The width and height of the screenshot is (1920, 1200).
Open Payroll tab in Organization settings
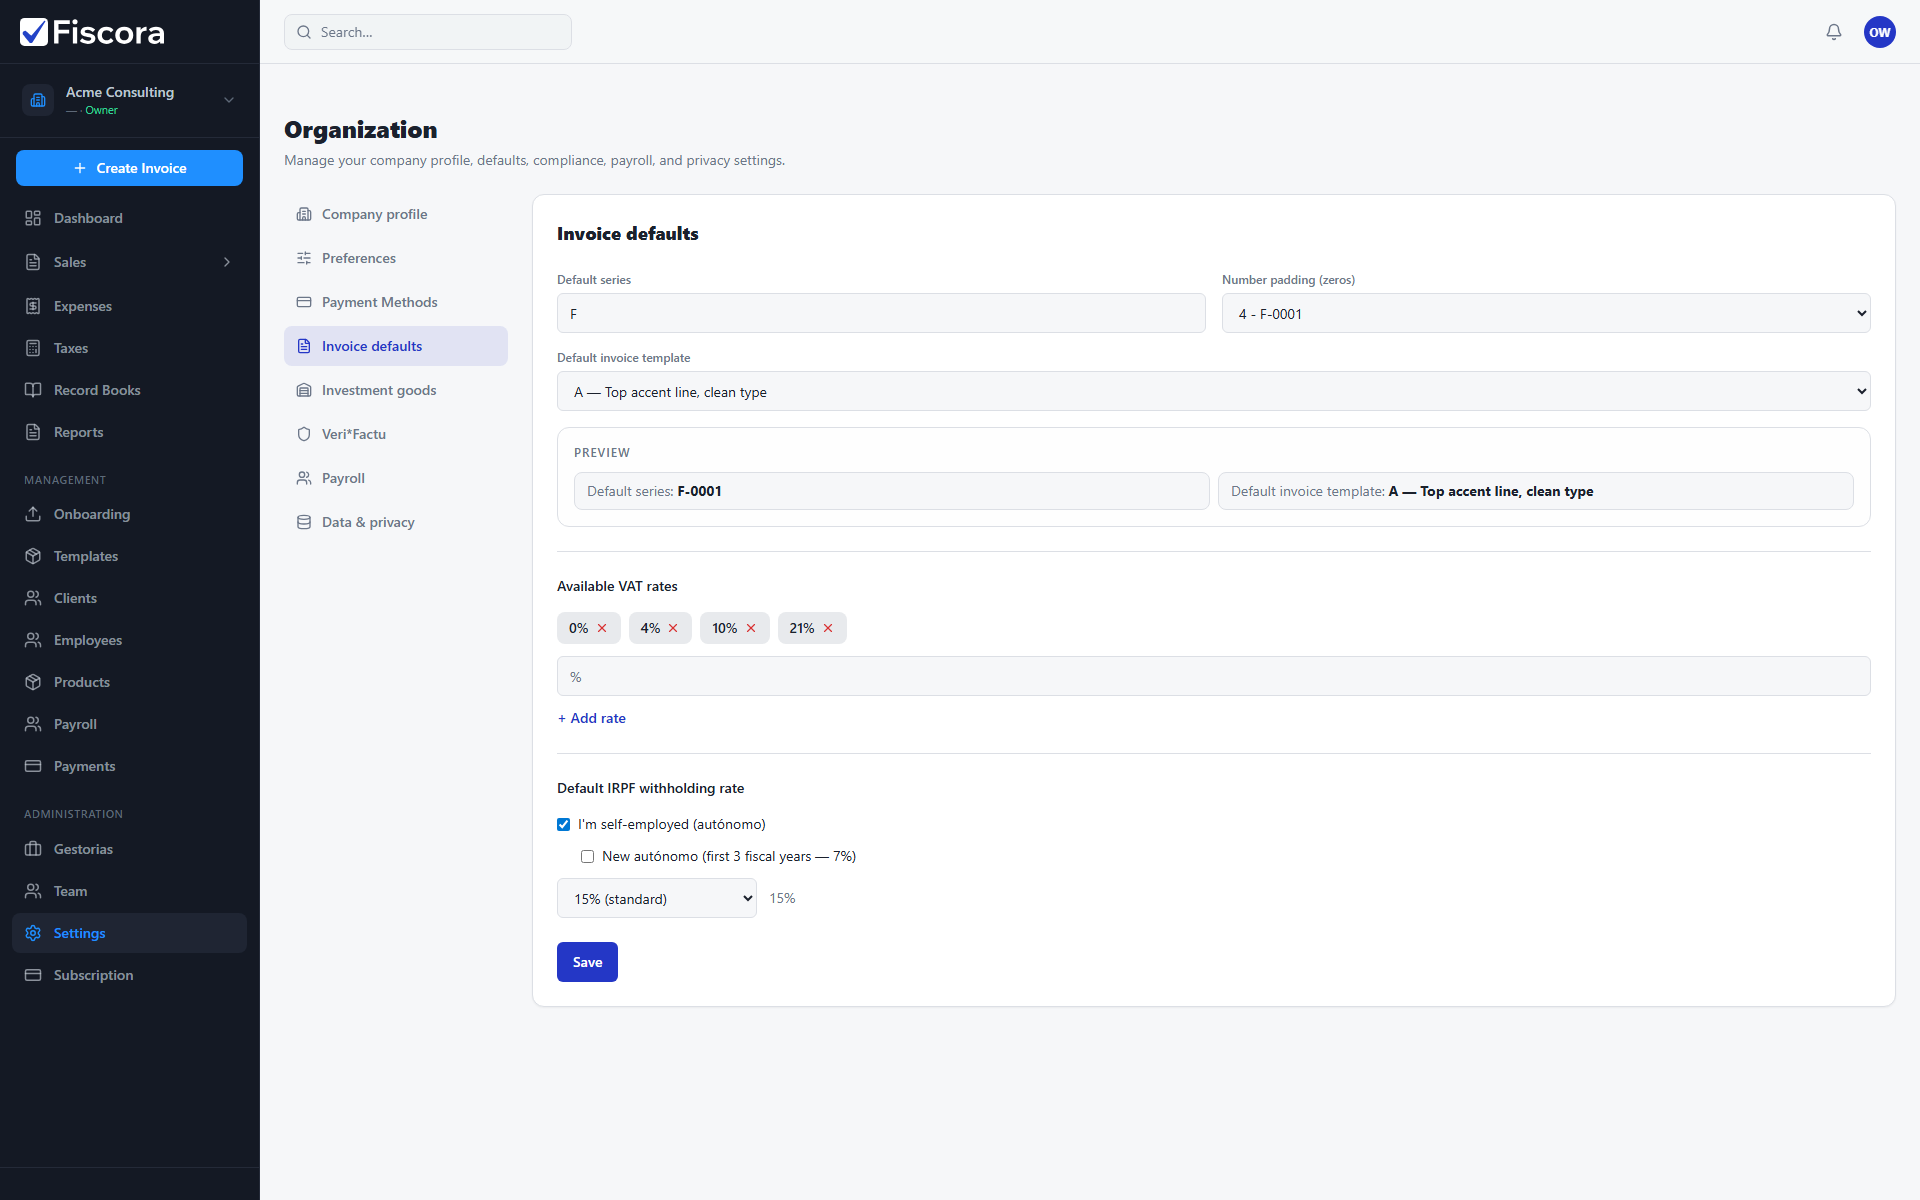click(x=396, y=478)
